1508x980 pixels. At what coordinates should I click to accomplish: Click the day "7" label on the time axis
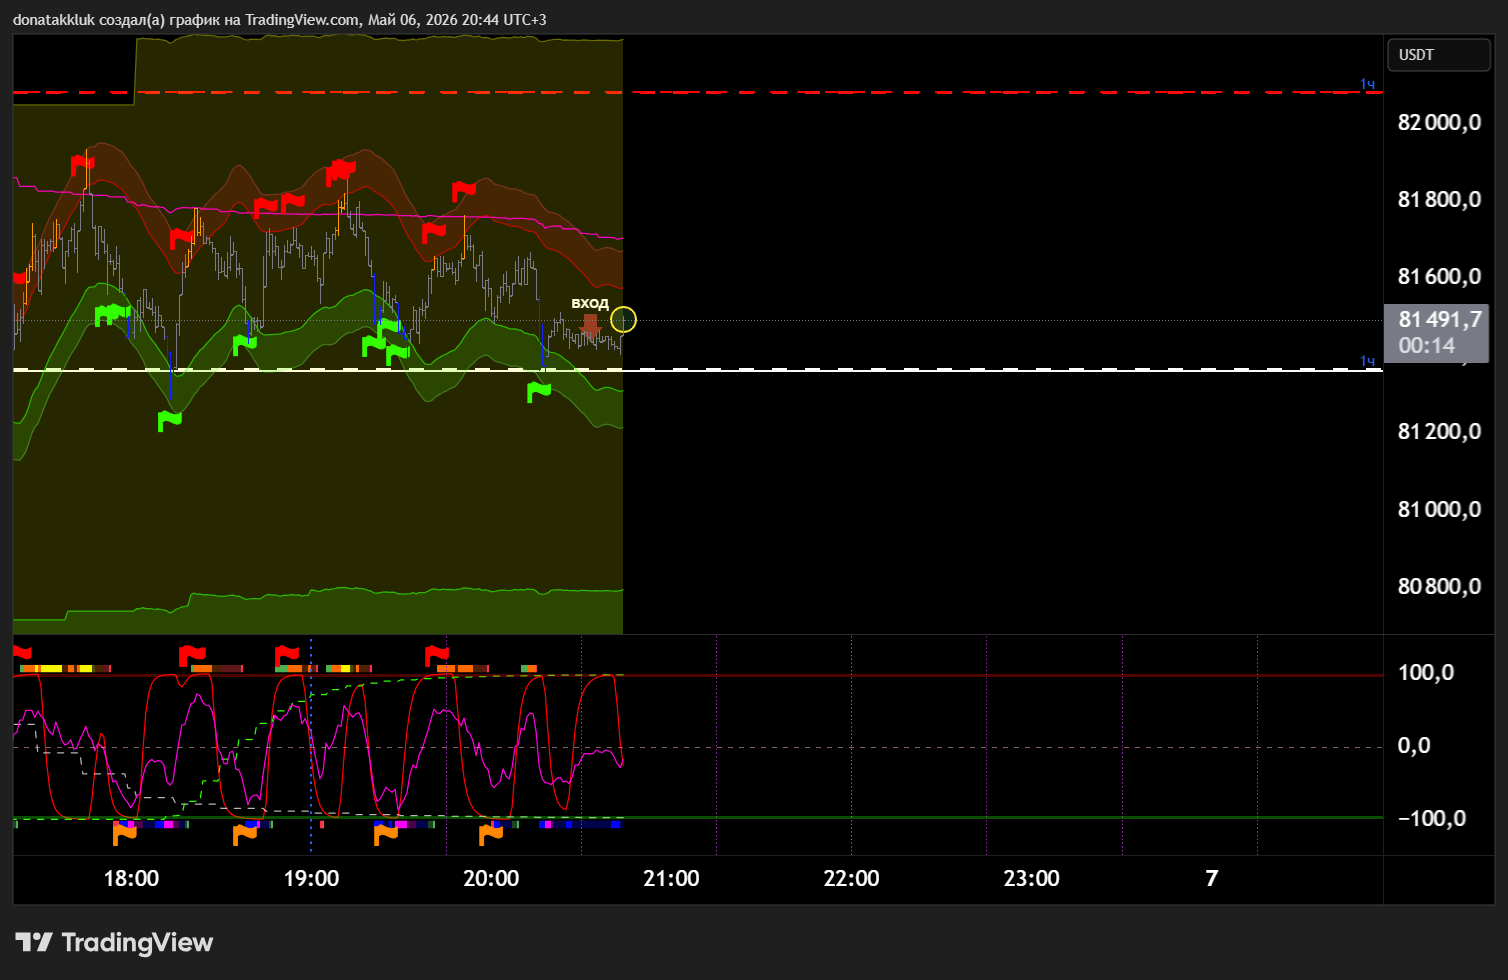coord(1212,879)
